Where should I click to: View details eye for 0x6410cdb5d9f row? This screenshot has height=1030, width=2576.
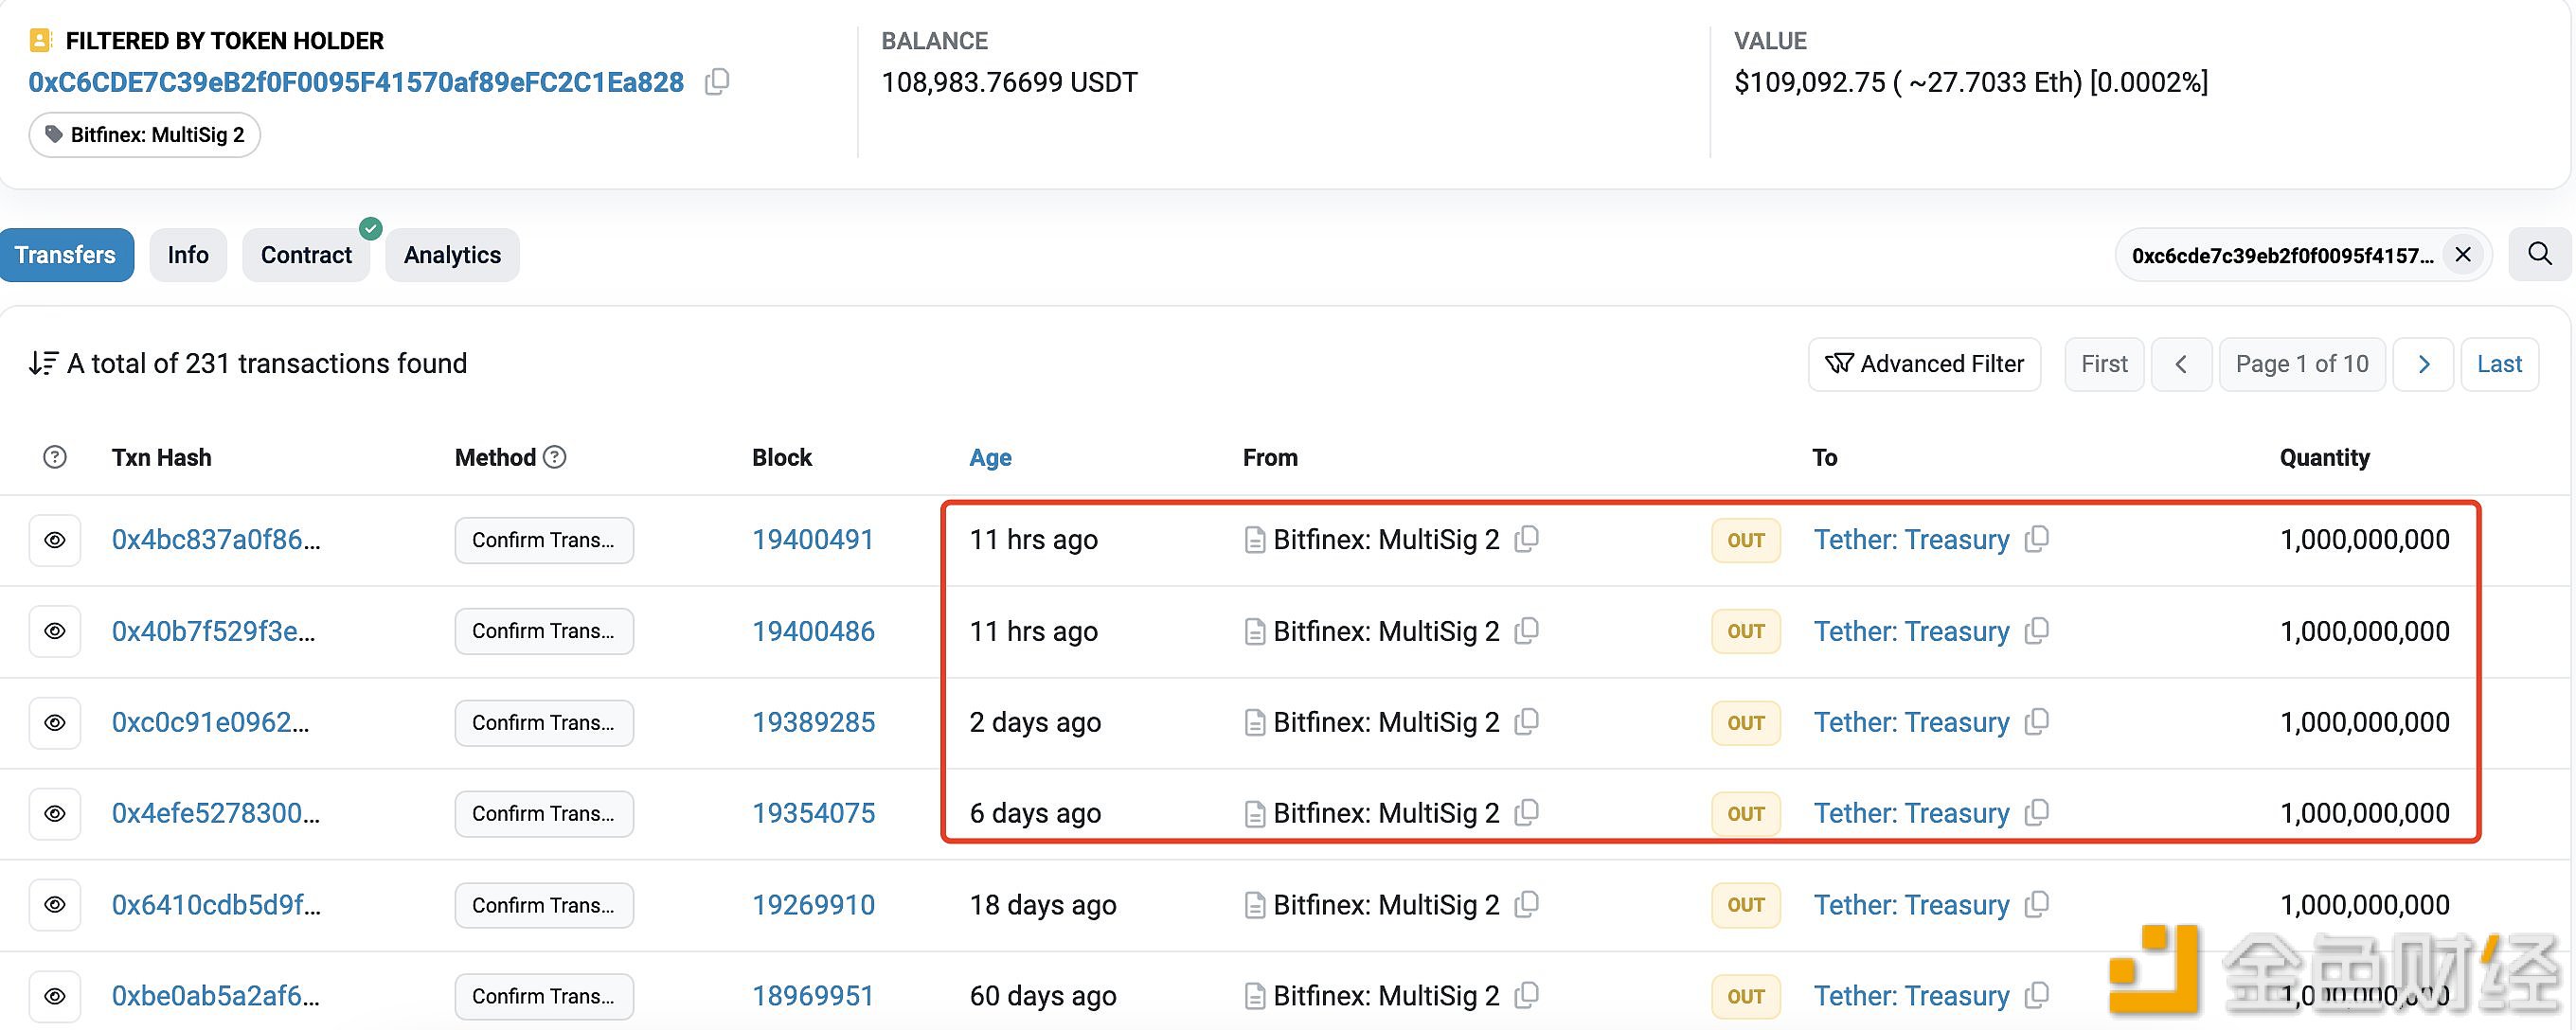point(55,905)
